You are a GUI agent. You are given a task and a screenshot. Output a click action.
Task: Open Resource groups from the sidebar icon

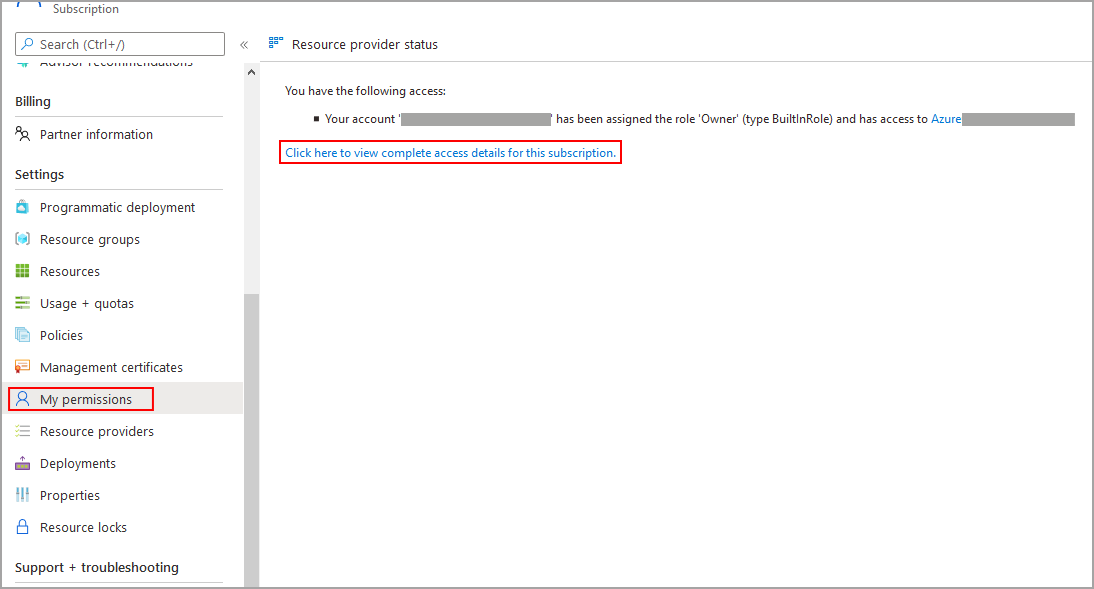point(23,239)
